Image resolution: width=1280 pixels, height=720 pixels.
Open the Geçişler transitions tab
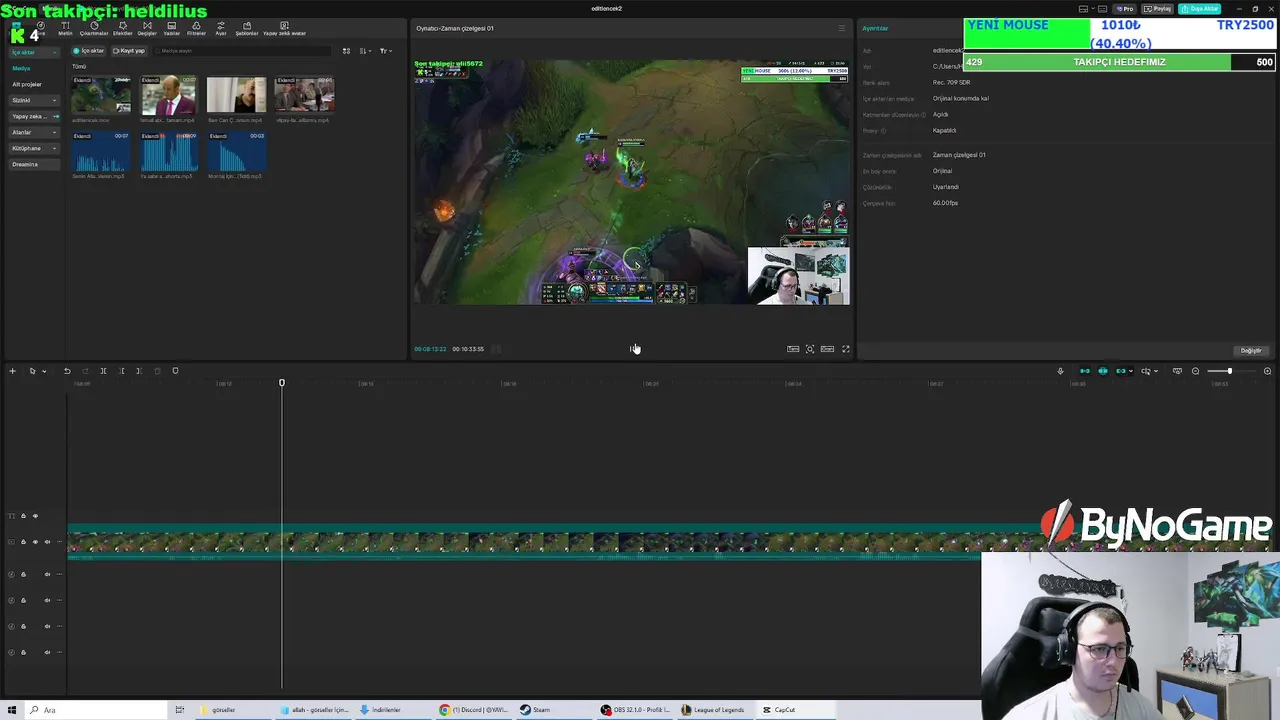tap(147, 28)
